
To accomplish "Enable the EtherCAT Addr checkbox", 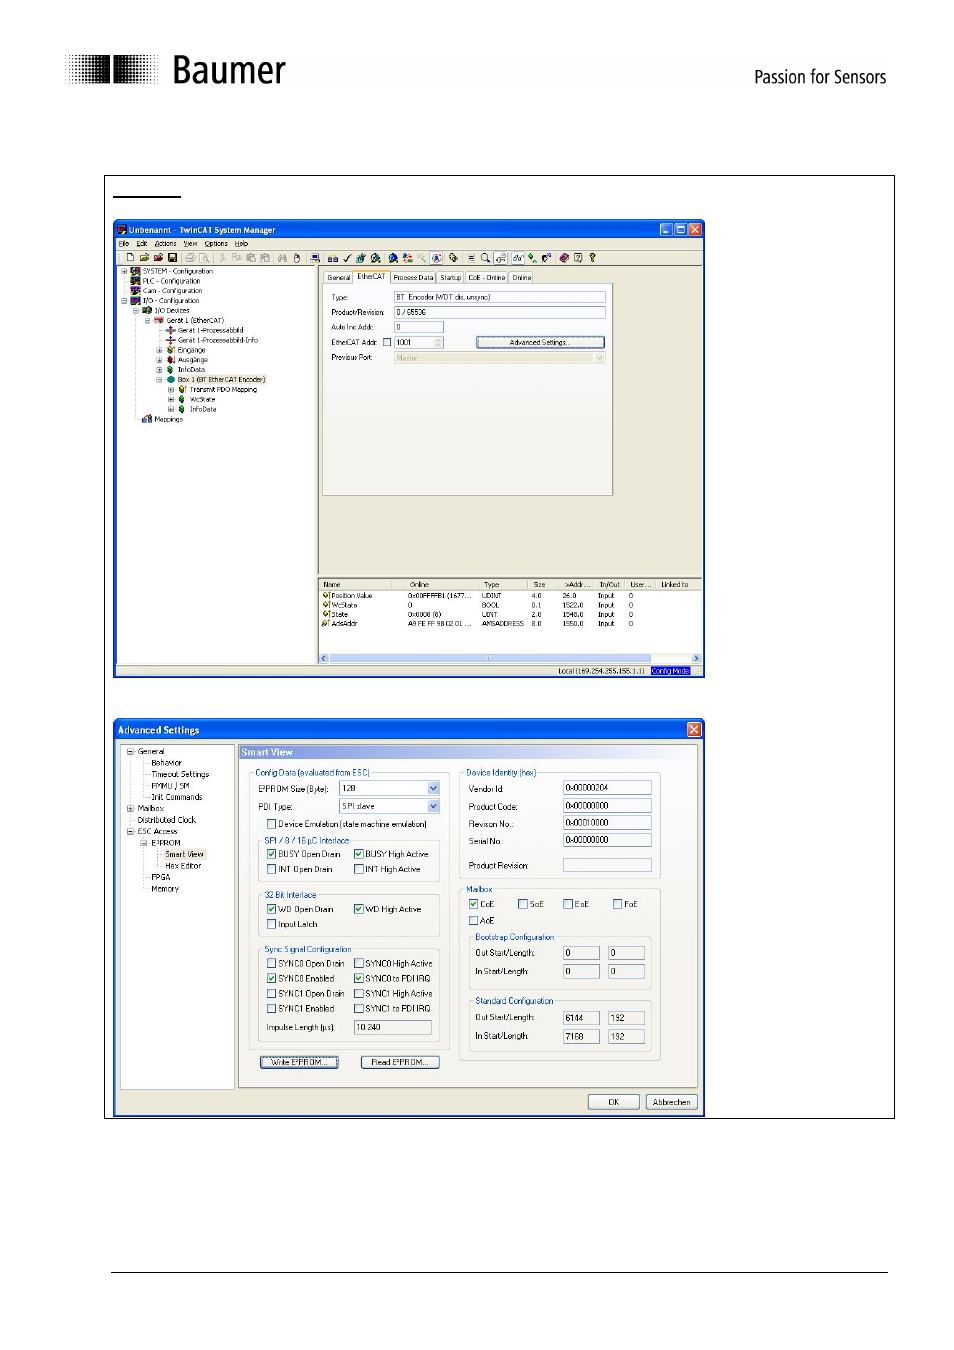I will click(x=387, y=342).
